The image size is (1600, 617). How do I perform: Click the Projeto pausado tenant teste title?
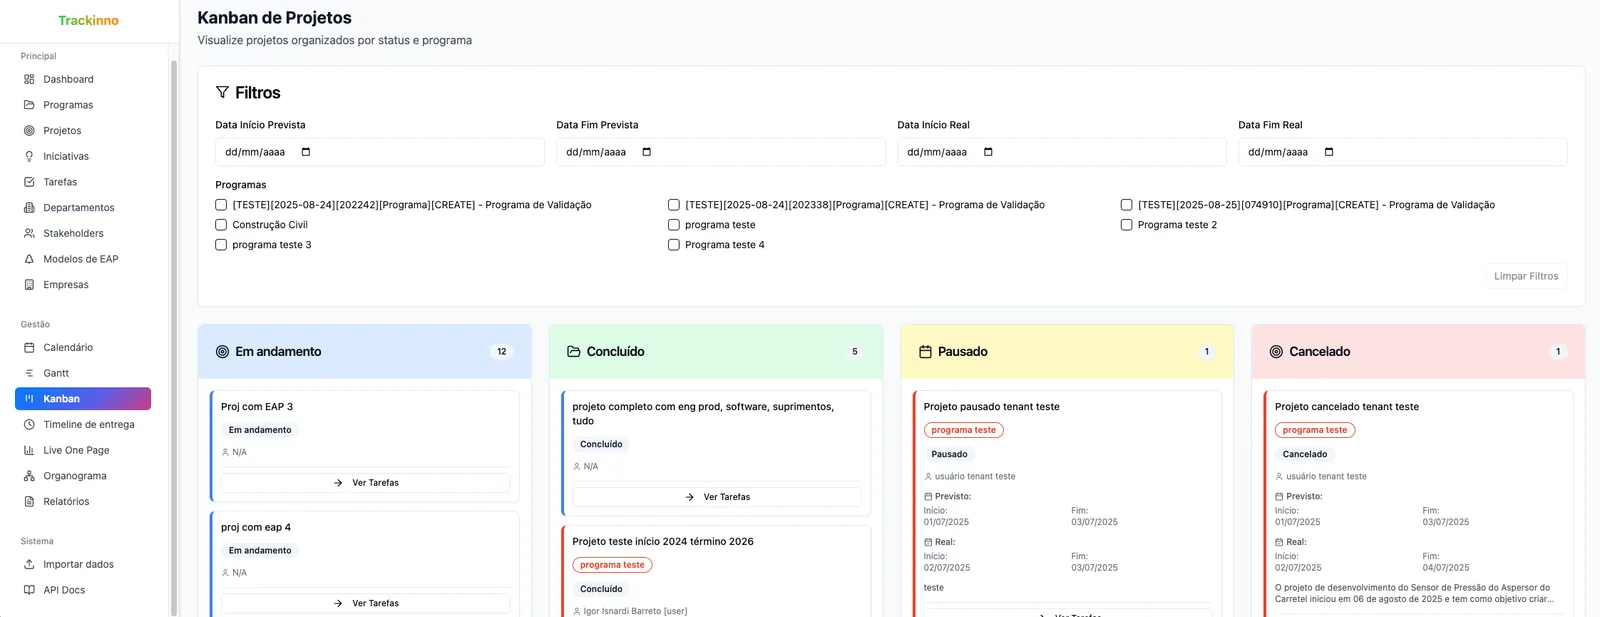(992, 407)
